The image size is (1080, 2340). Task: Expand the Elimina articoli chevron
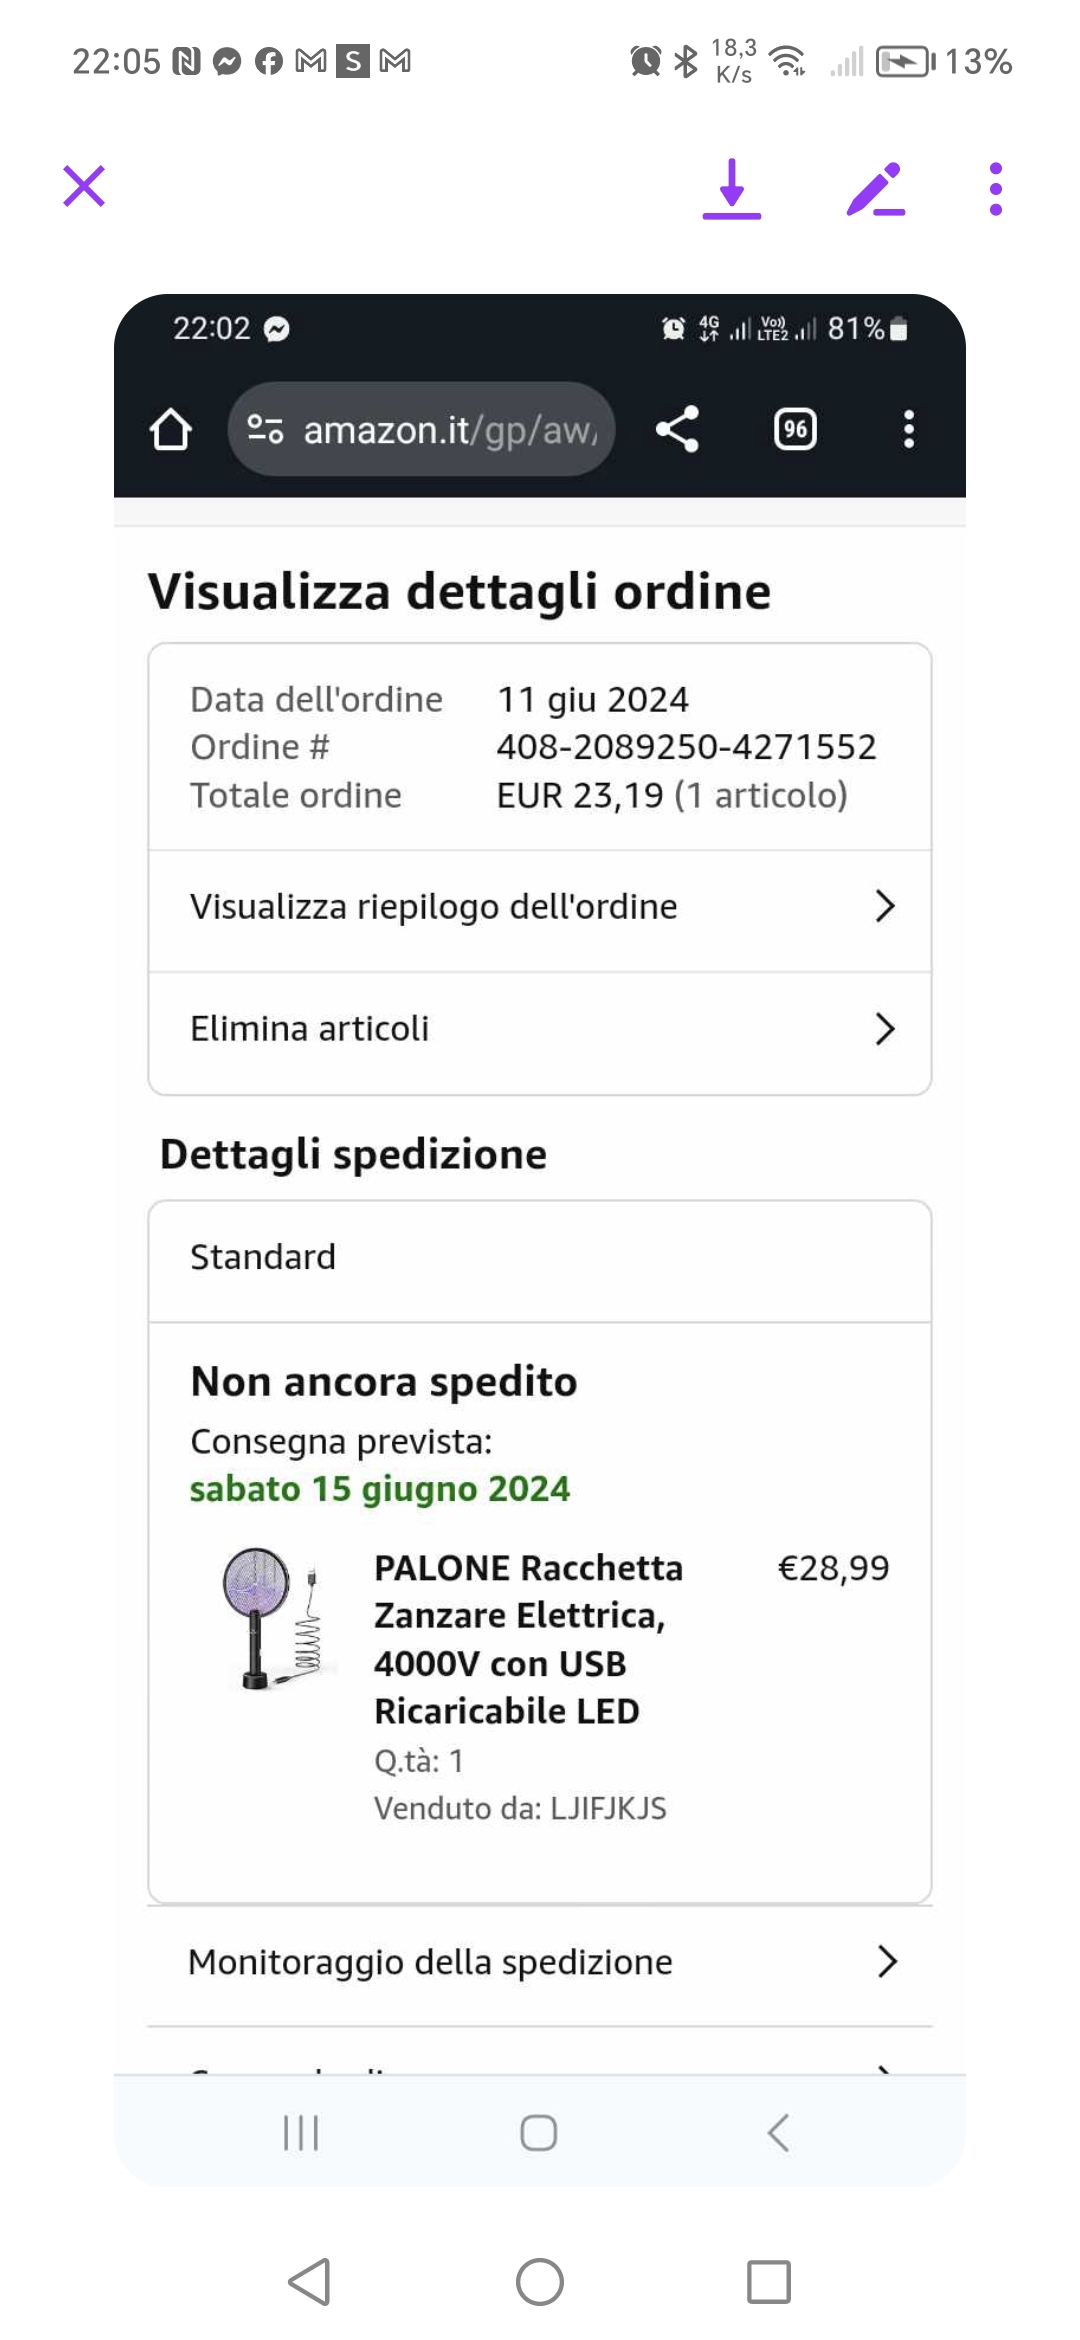884,1029
